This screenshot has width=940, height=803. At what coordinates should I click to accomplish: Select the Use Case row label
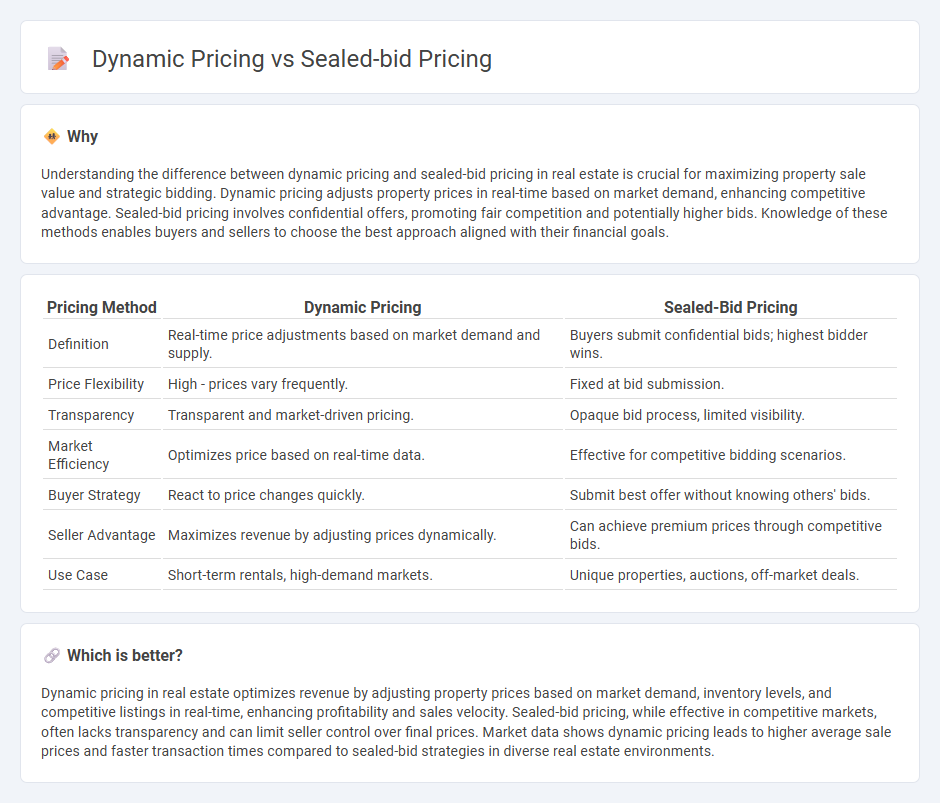tap(78, 576)
